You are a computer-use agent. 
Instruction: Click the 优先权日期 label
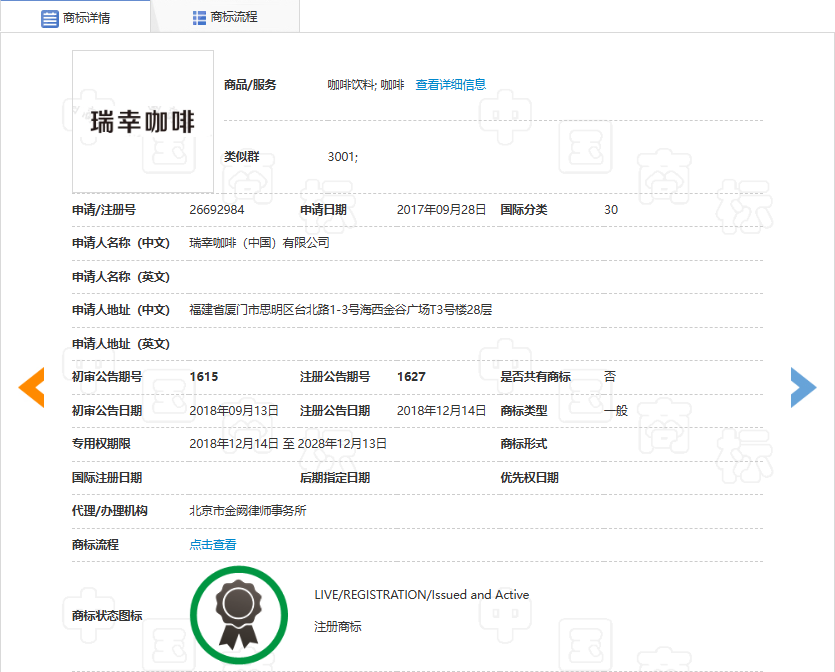[529, 478]
